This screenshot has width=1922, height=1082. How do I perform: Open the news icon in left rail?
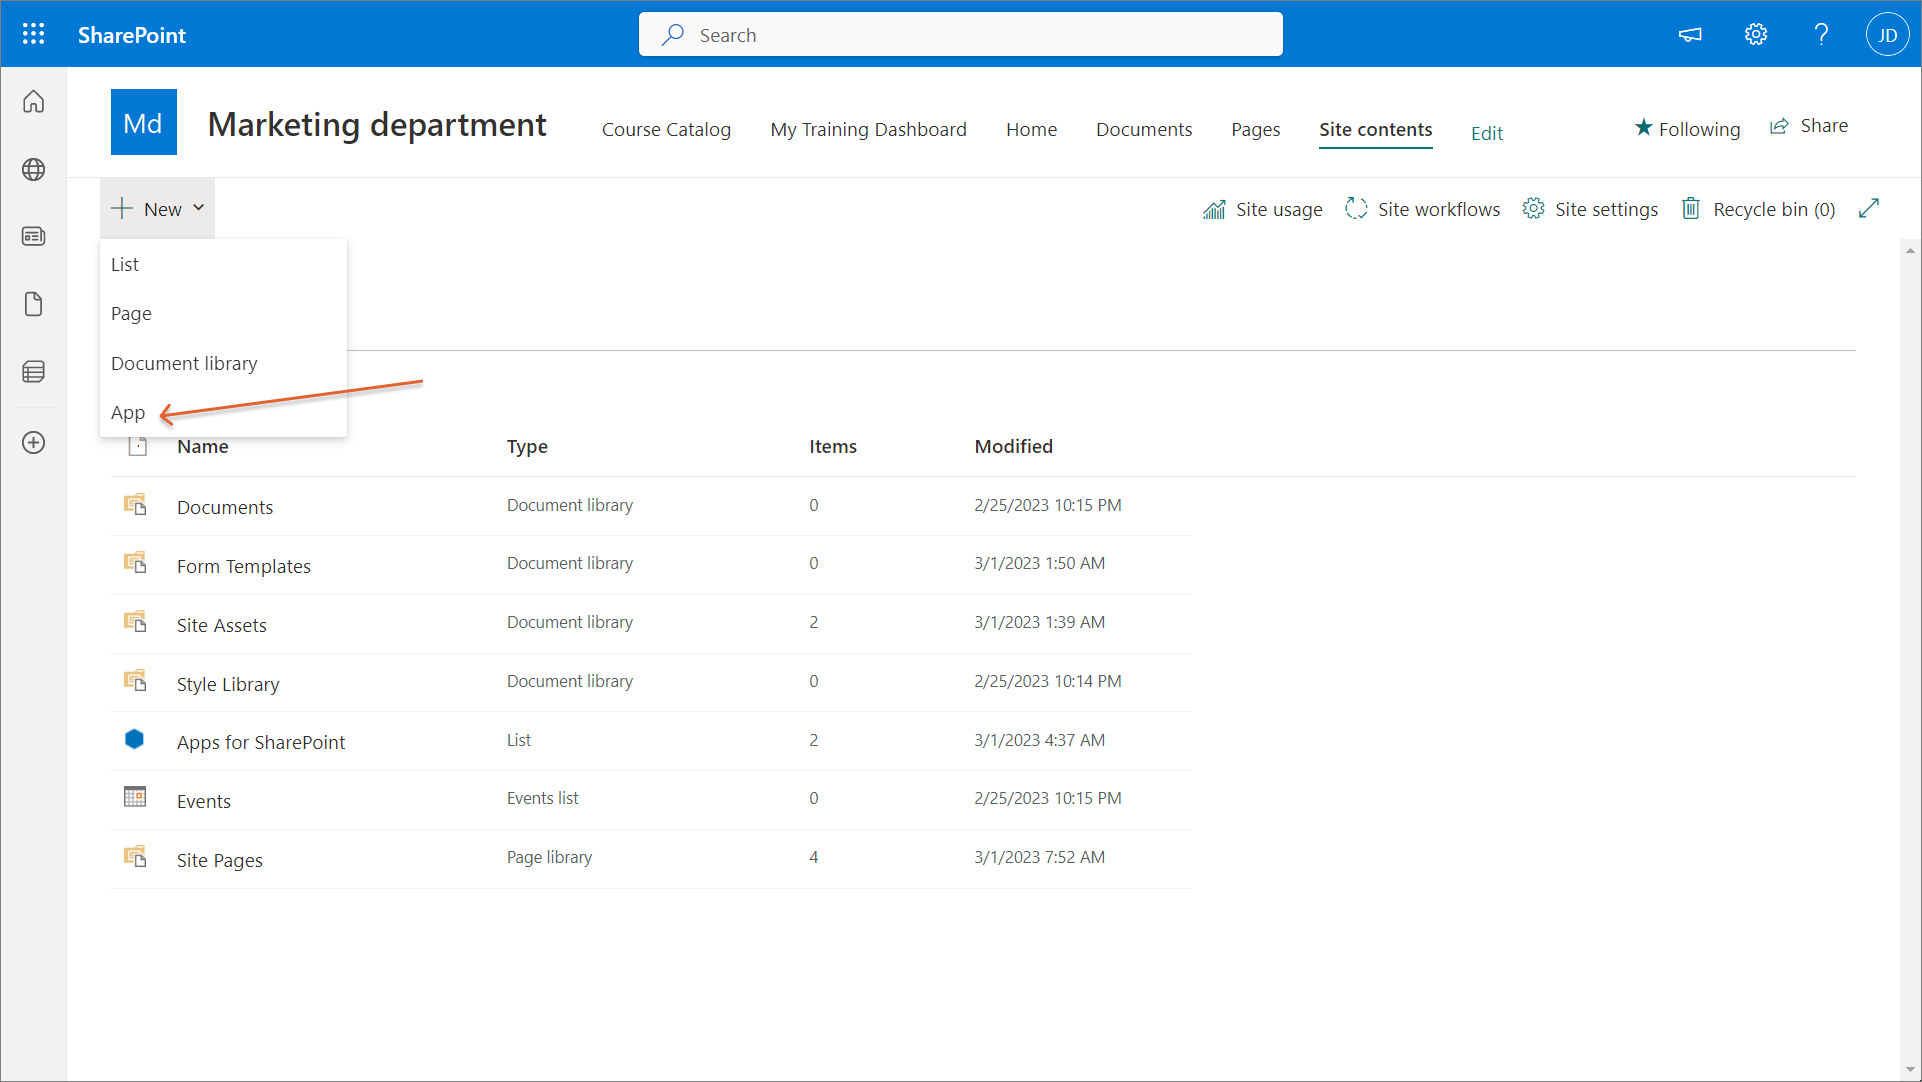click(34, 237)
